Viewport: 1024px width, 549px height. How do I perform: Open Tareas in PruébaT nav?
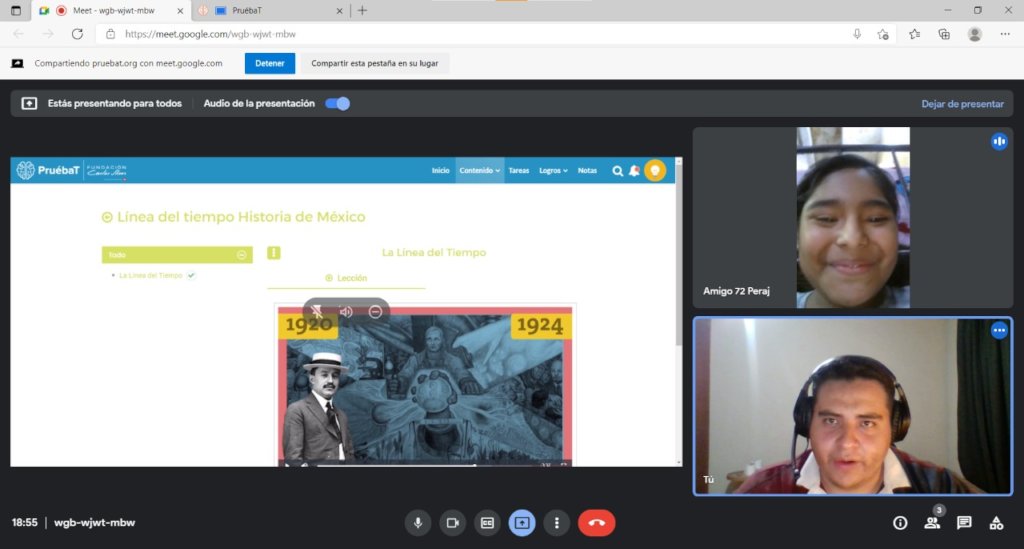(519, 170)
